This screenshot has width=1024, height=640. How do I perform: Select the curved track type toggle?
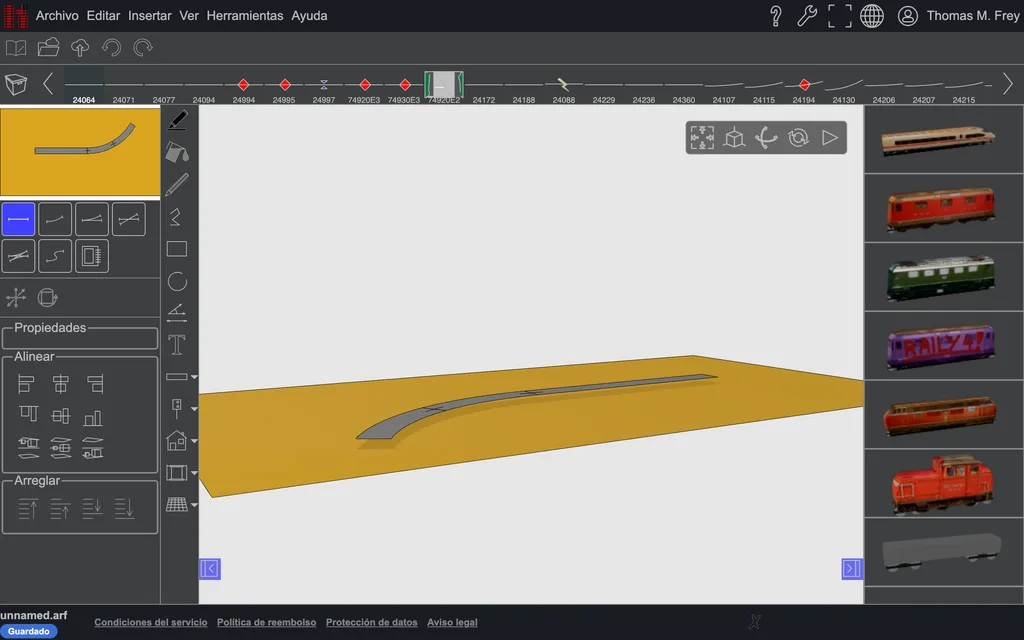(55, 219)
